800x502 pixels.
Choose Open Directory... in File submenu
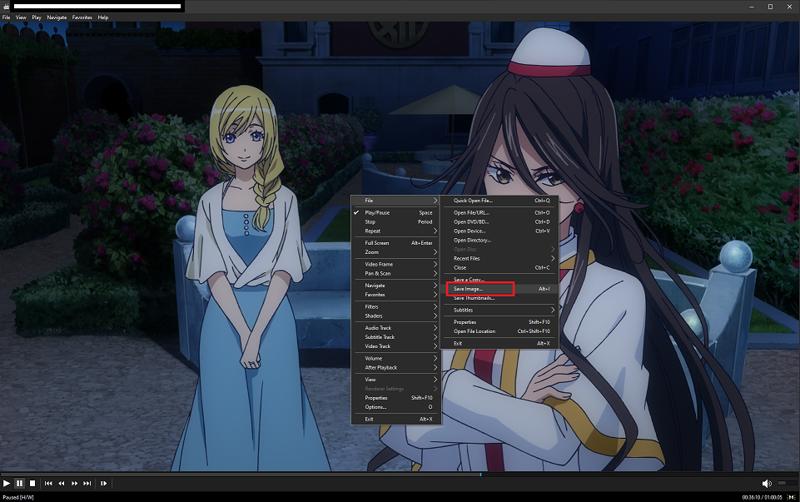[499, 240]
